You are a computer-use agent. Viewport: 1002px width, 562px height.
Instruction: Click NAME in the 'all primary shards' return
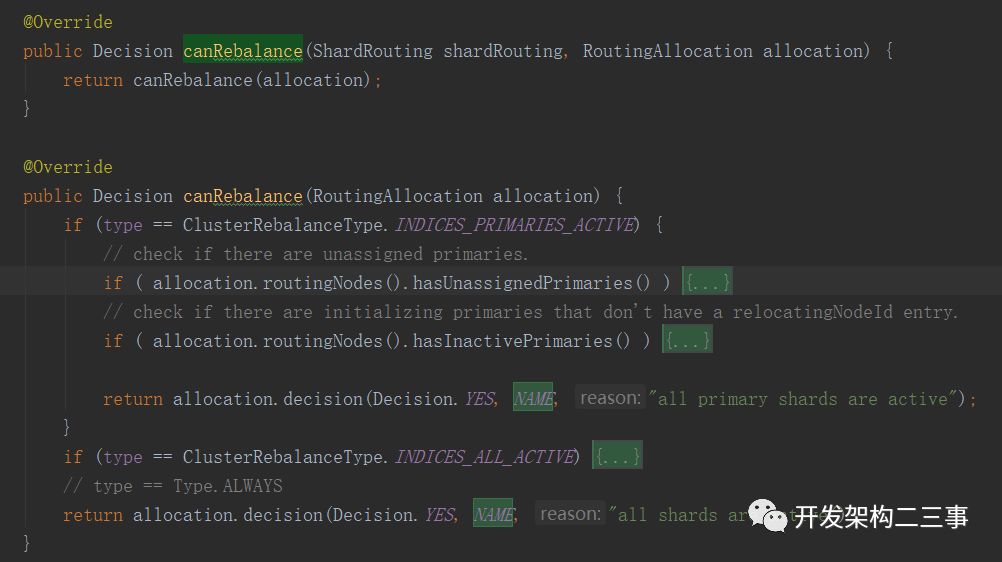point(533,398)
